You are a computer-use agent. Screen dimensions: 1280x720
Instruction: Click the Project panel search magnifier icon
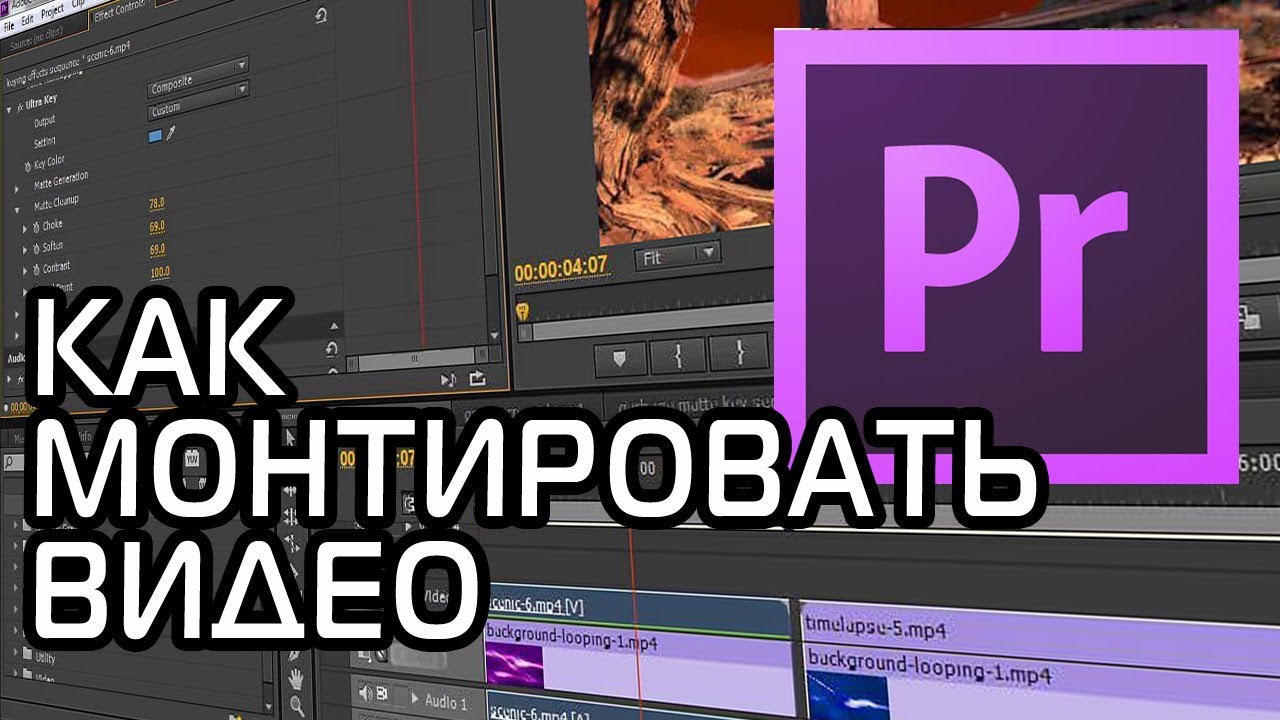tap(8, 462)
